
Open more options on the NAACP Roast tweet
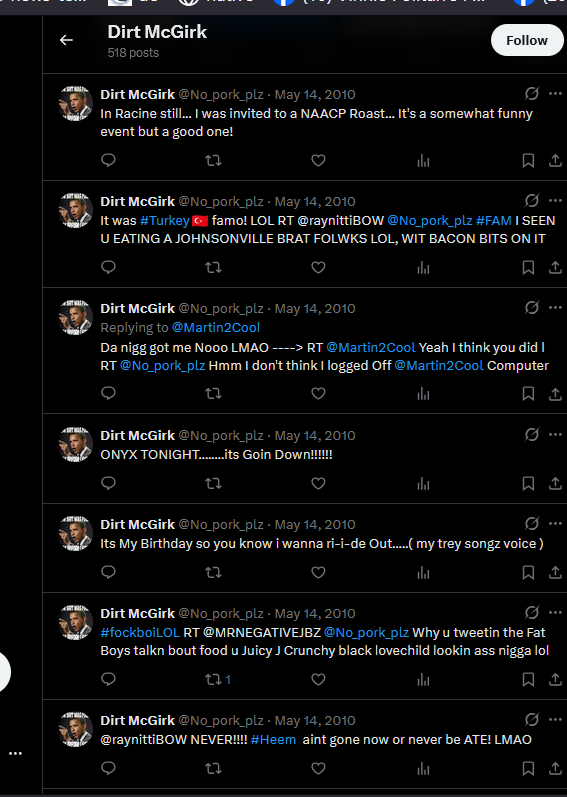pyautogui.click(x=555, y=94)
